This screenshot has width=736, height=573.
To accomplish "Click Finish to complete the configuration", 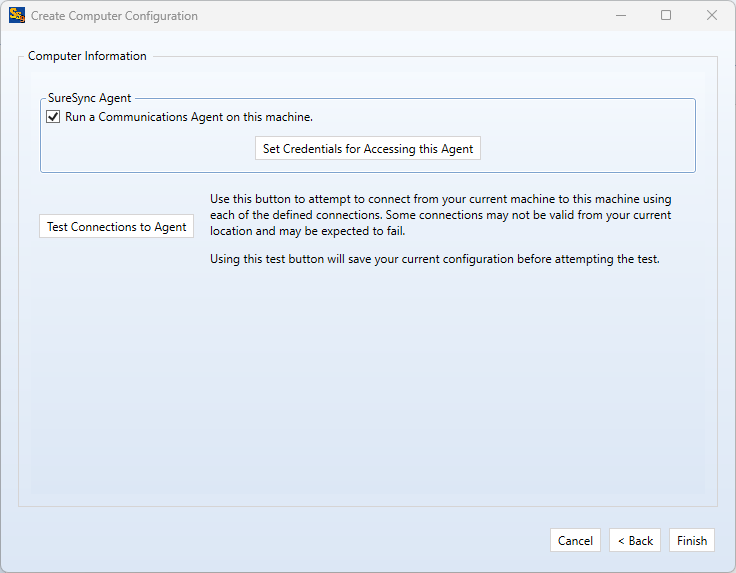I will click(692, 540).
